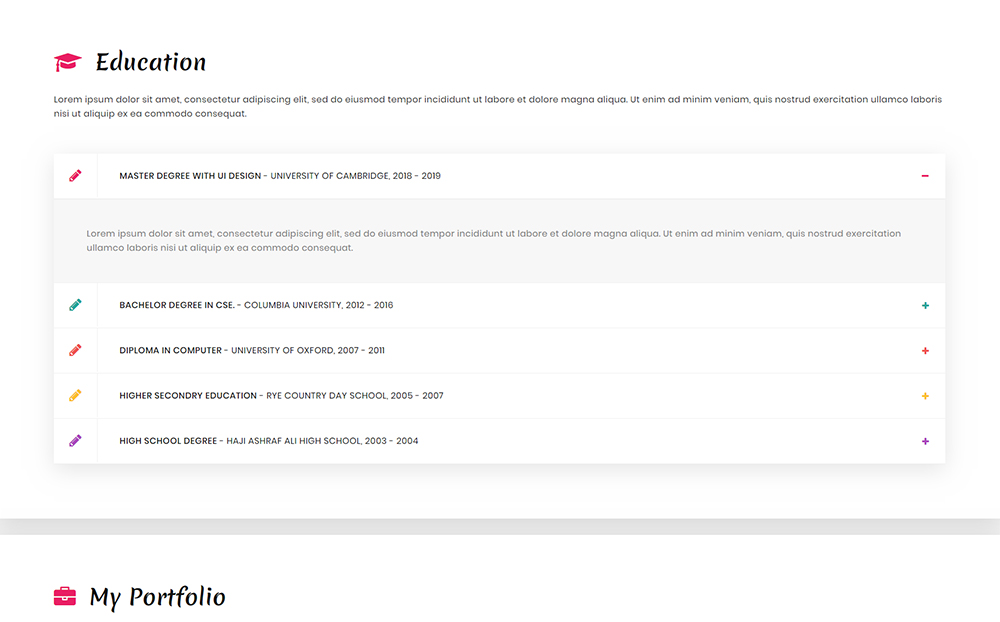This screenshot has width=1000, height=622.
Task: Expand Diploma in Computer with the red plus
Action: point(925,351)
